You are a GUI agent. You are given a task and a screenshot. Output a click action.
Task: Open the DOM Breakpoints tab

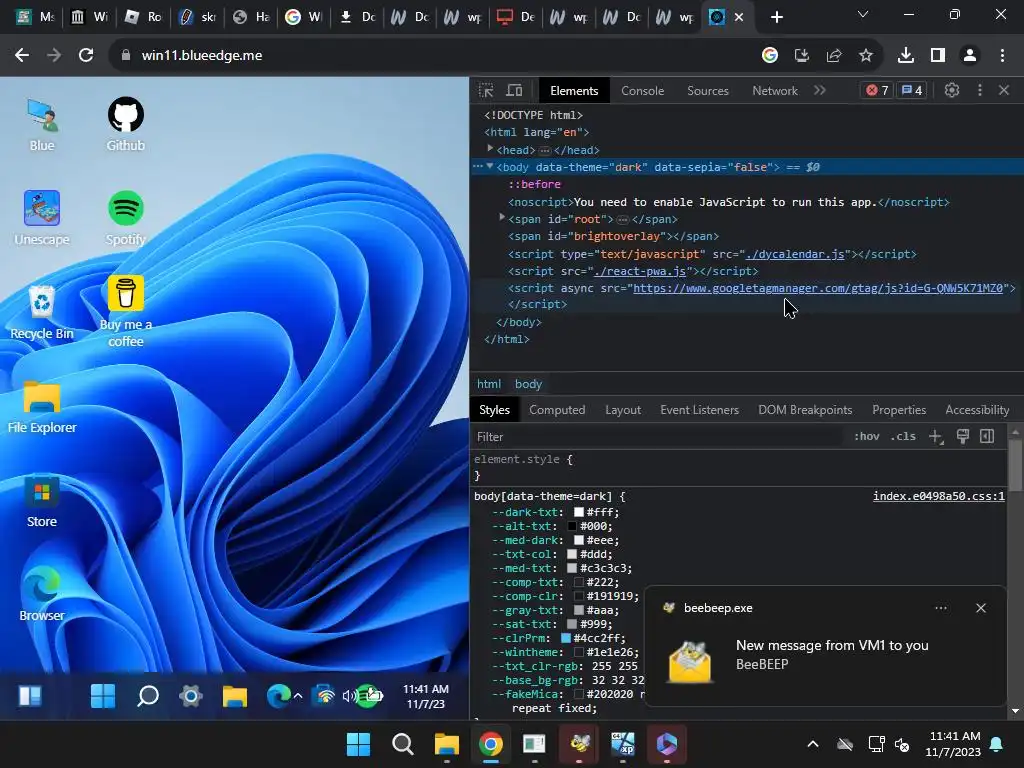tap(805, 410)
